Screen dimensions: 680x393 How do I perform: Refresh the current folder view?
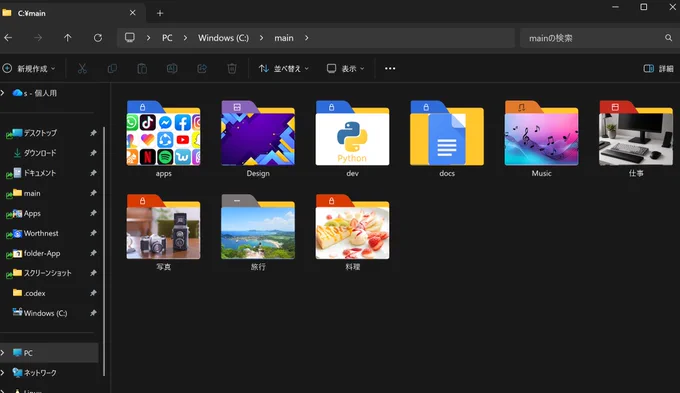click(x=98, y=38)
